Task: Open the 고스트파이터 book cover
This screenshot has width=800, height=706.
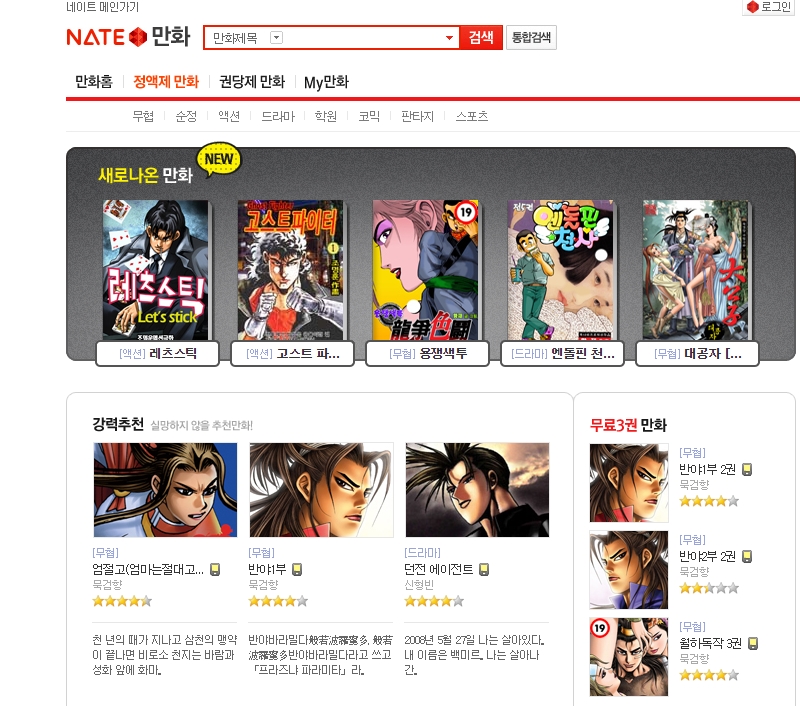Action: point(290,270)
